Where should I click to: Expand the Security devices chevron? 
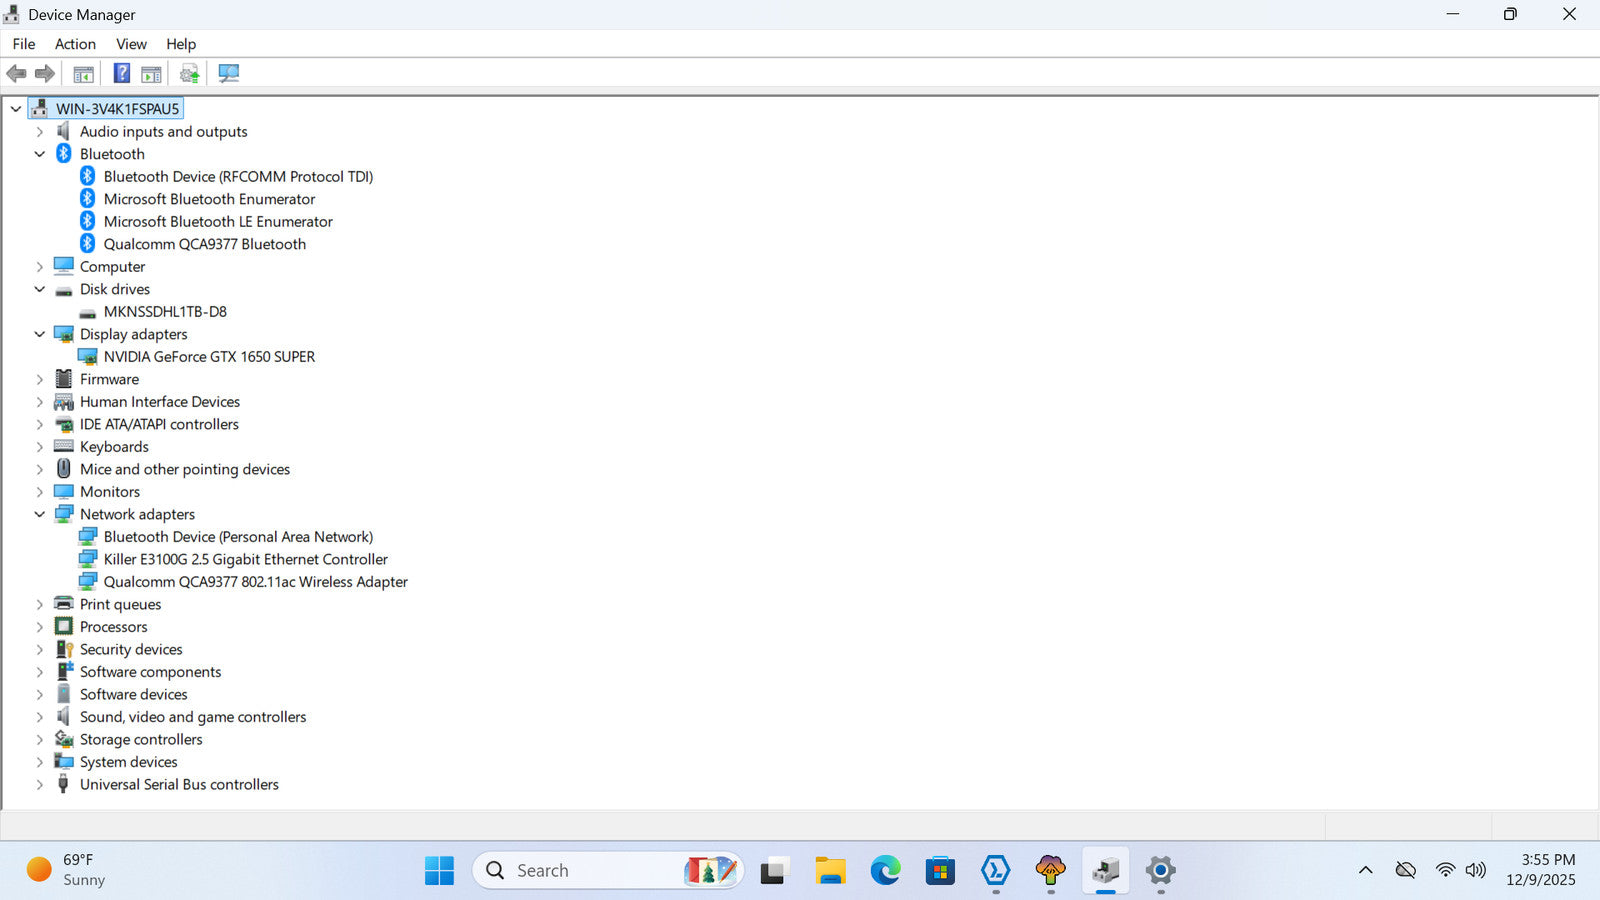(x=40, y=649)
